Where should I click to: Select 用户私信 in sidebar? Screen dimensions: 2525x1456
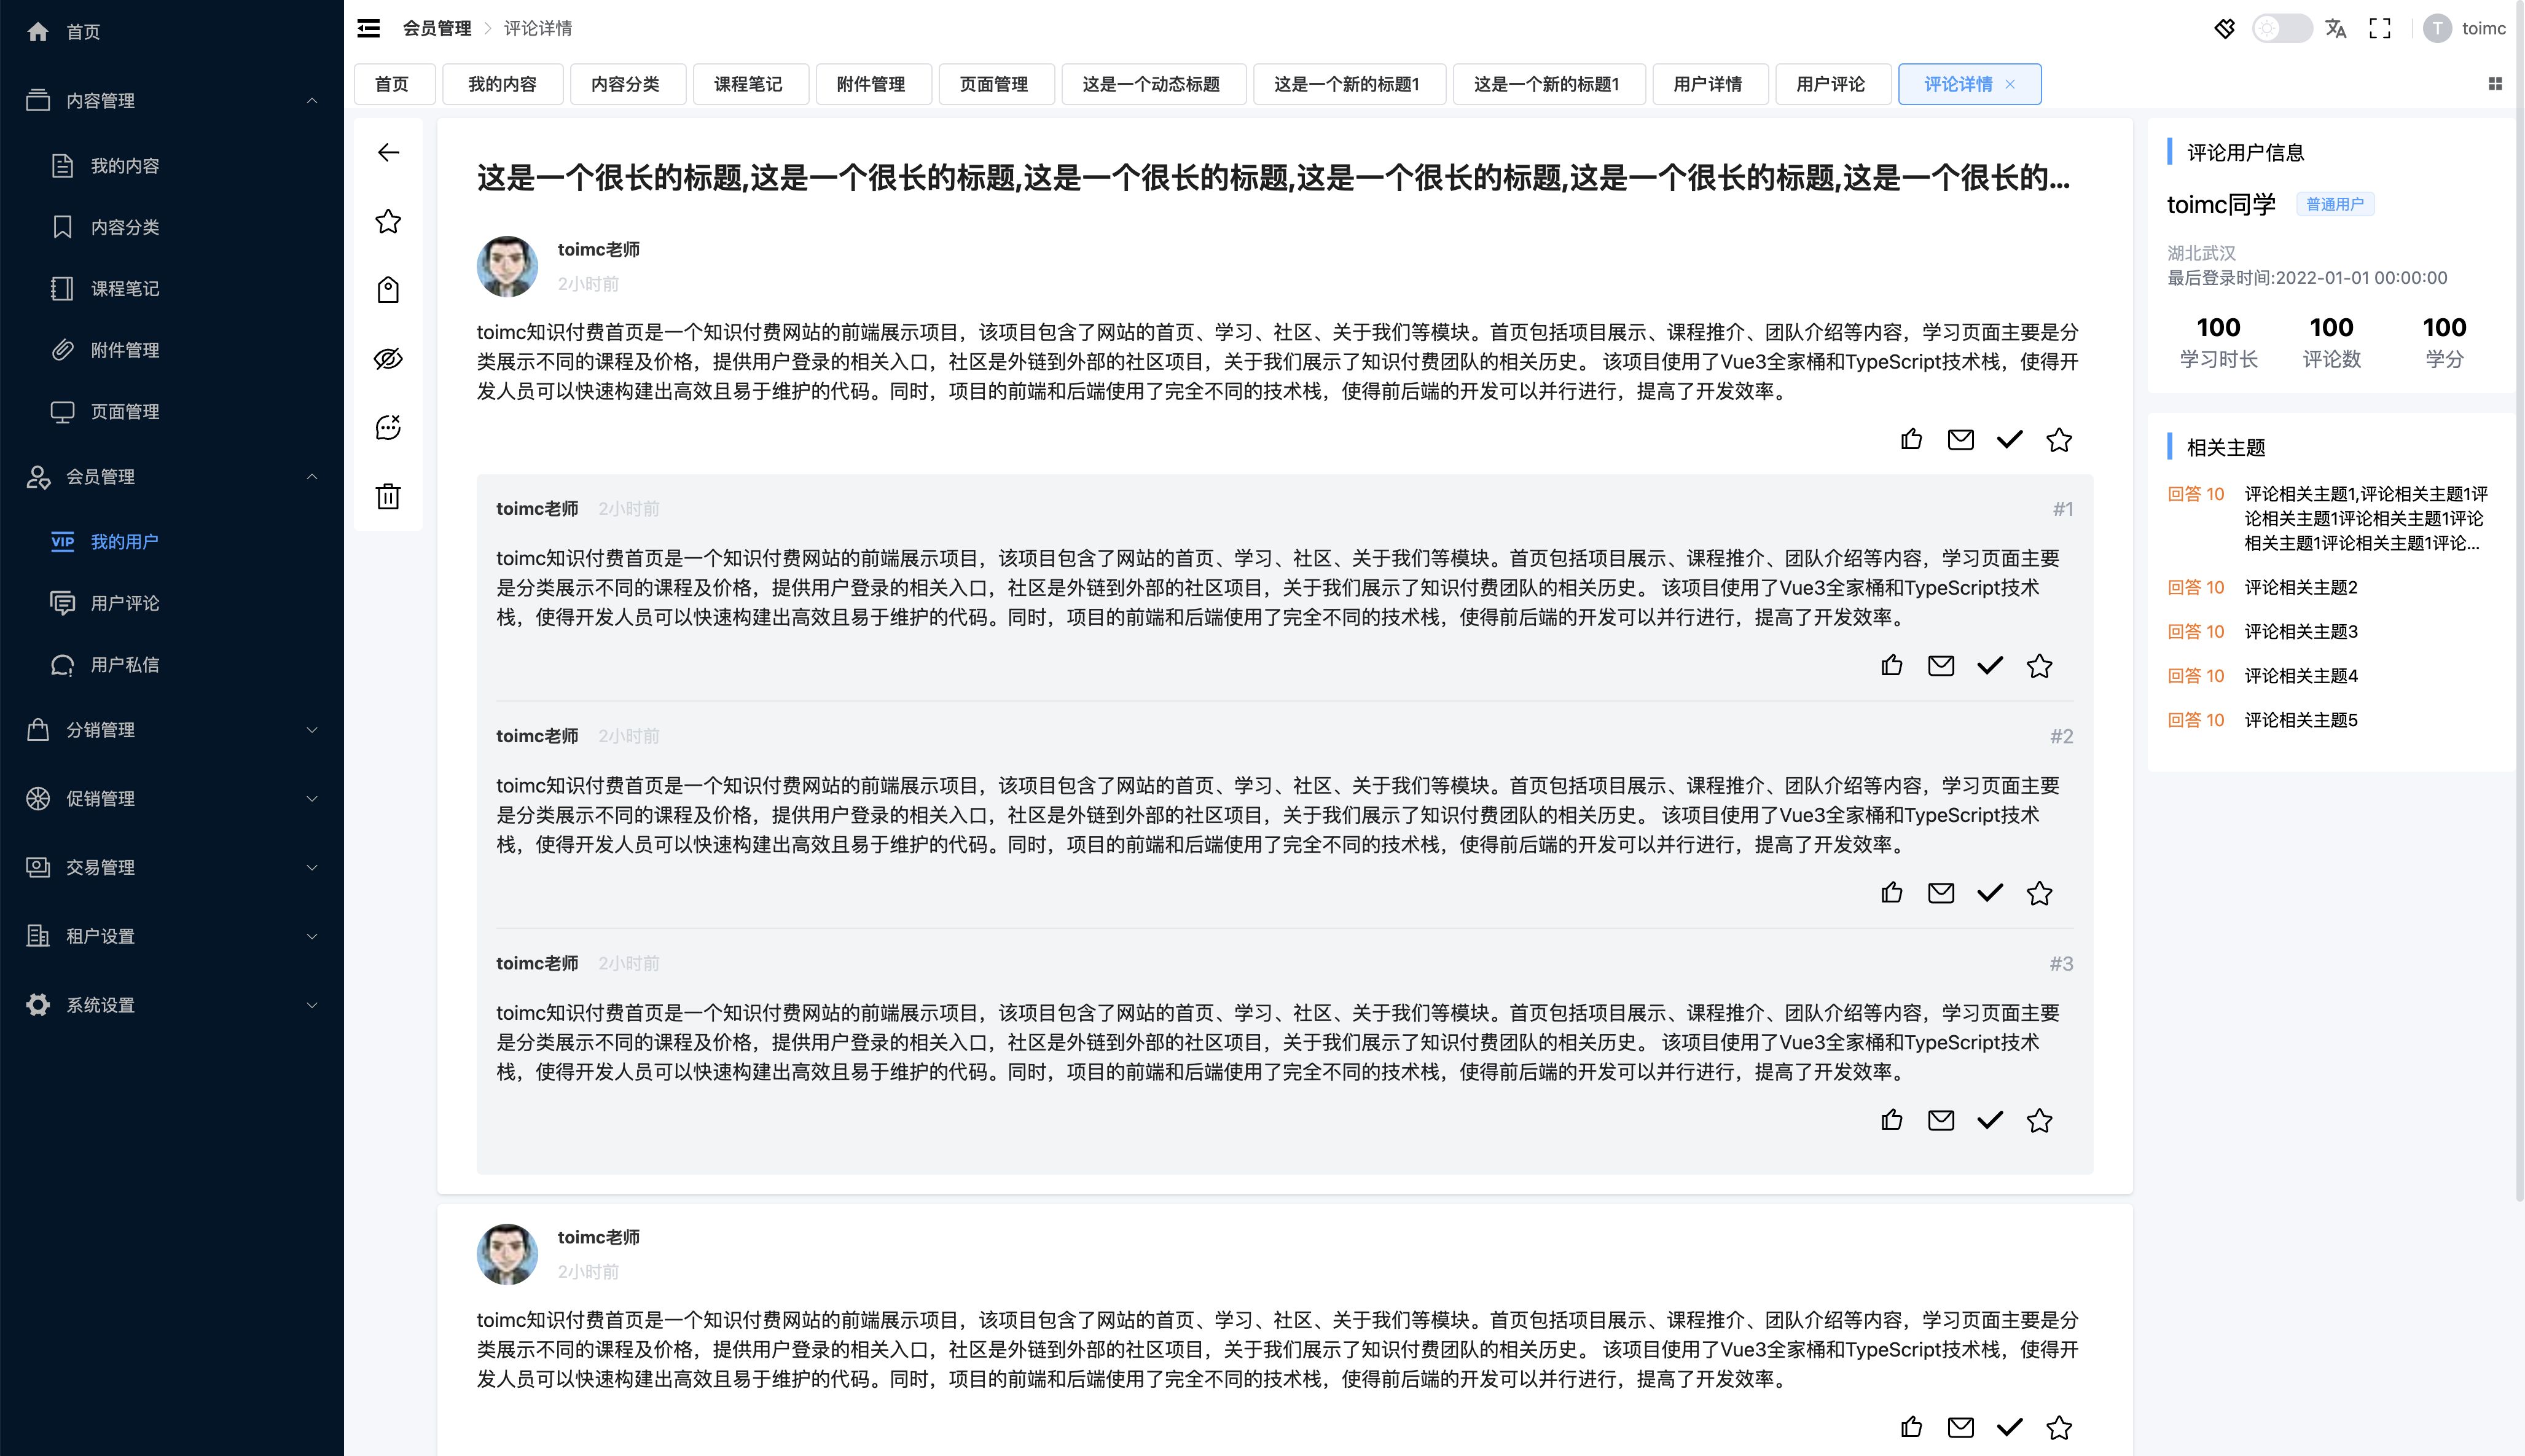point(125,665)
